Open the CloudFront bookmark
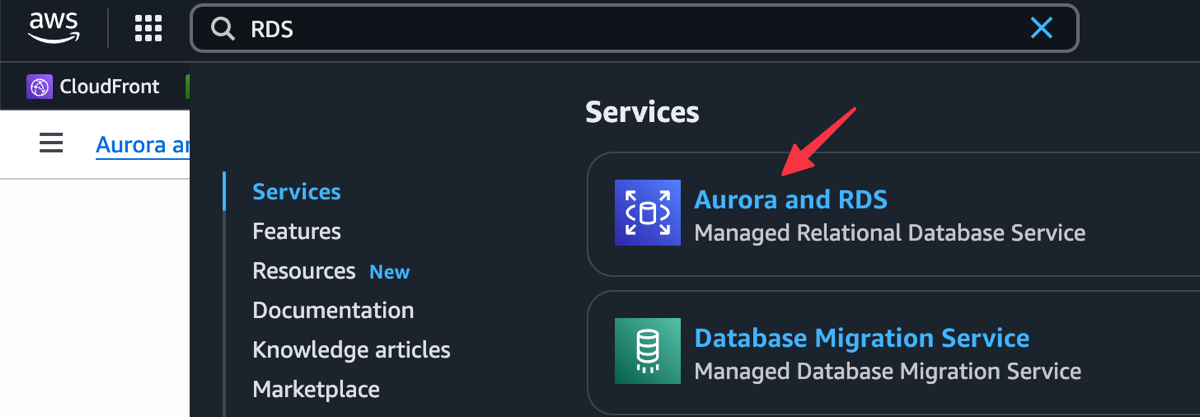 (x=94, y=87)
